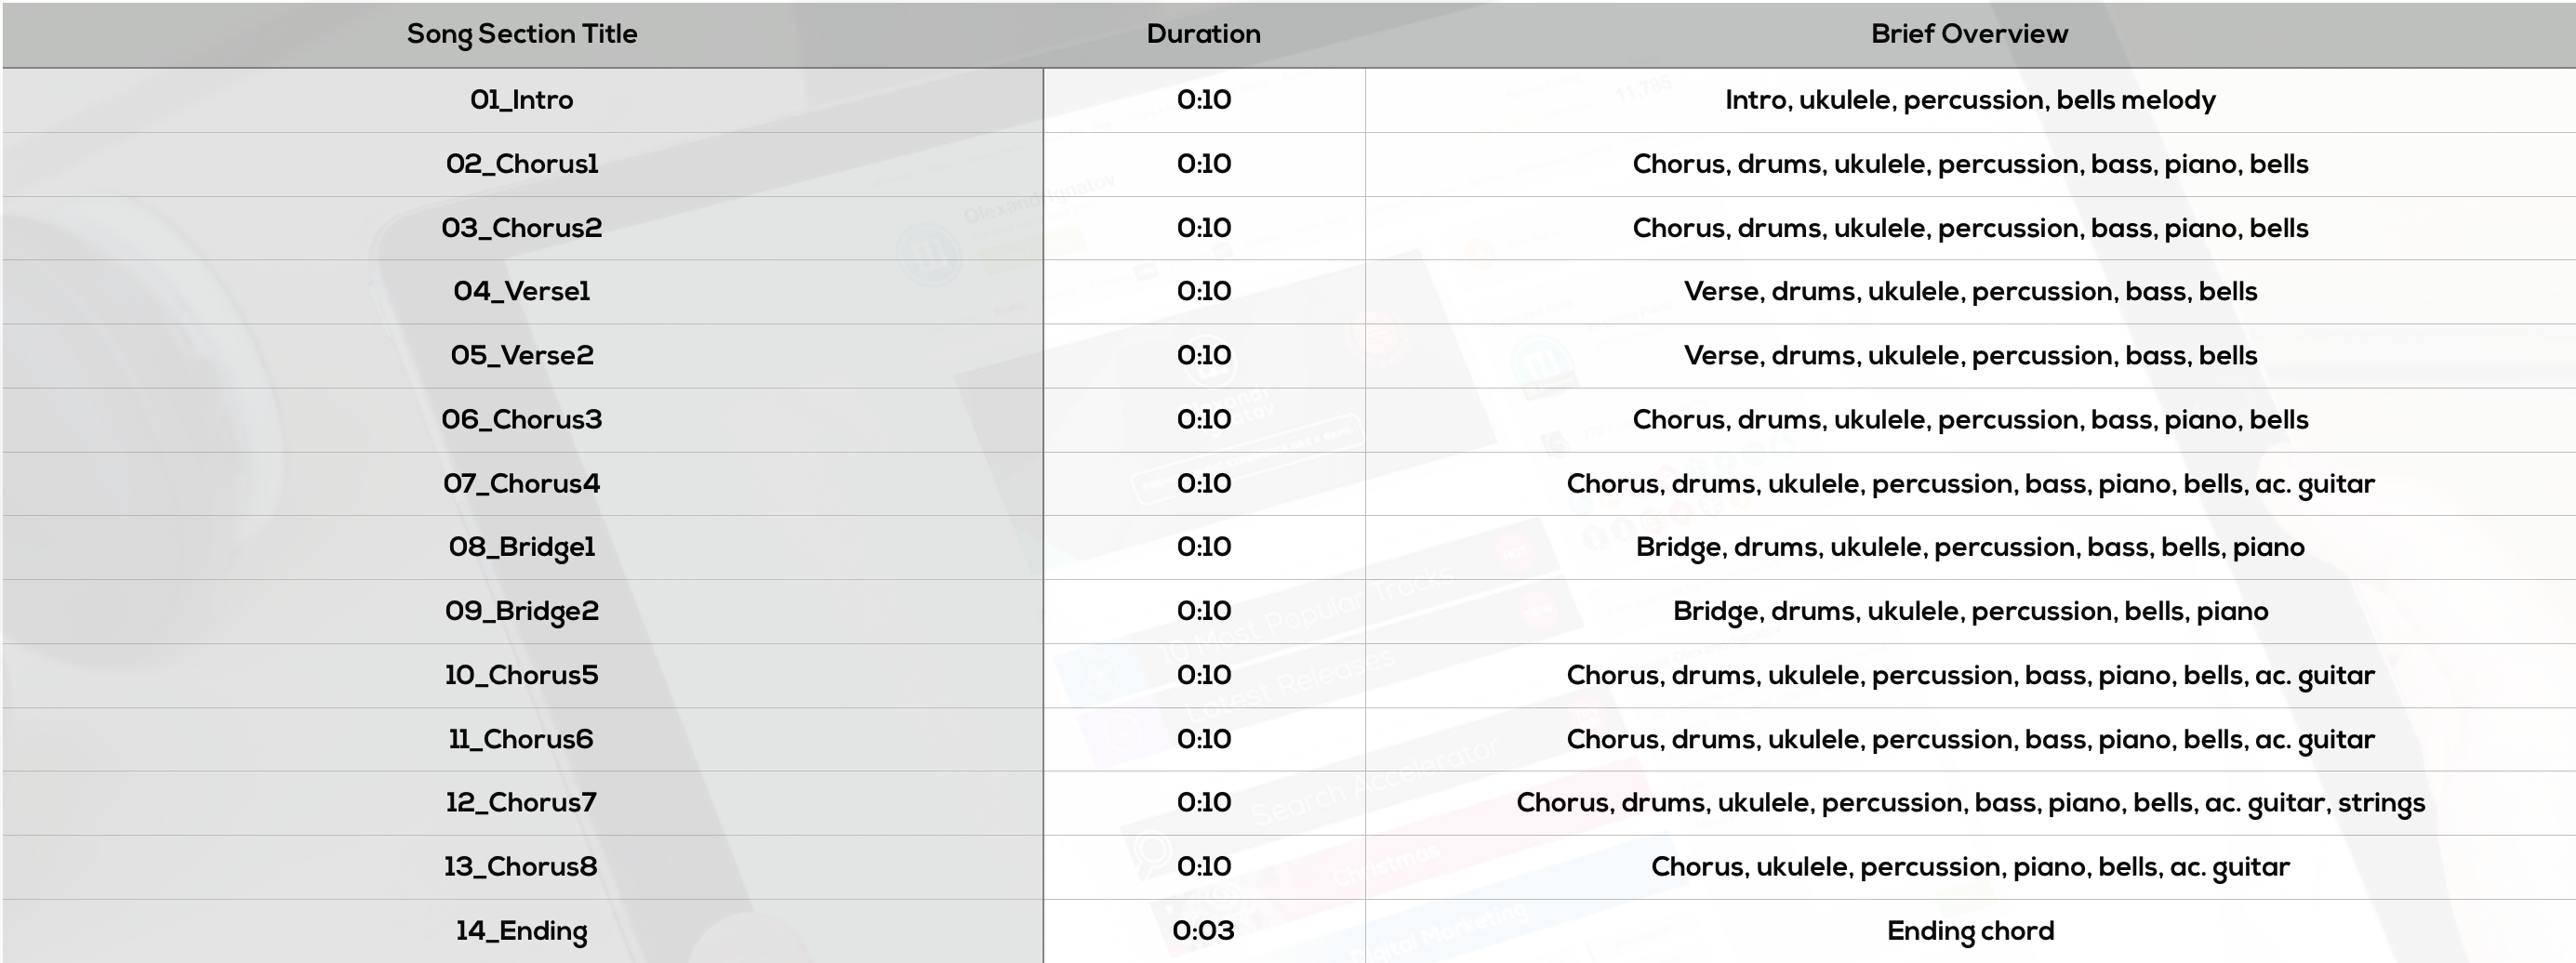Click the overview text in the 06_Chorus3 row
The image size is (2576, 963).
pyautogui.click(x=1970, y=419)
